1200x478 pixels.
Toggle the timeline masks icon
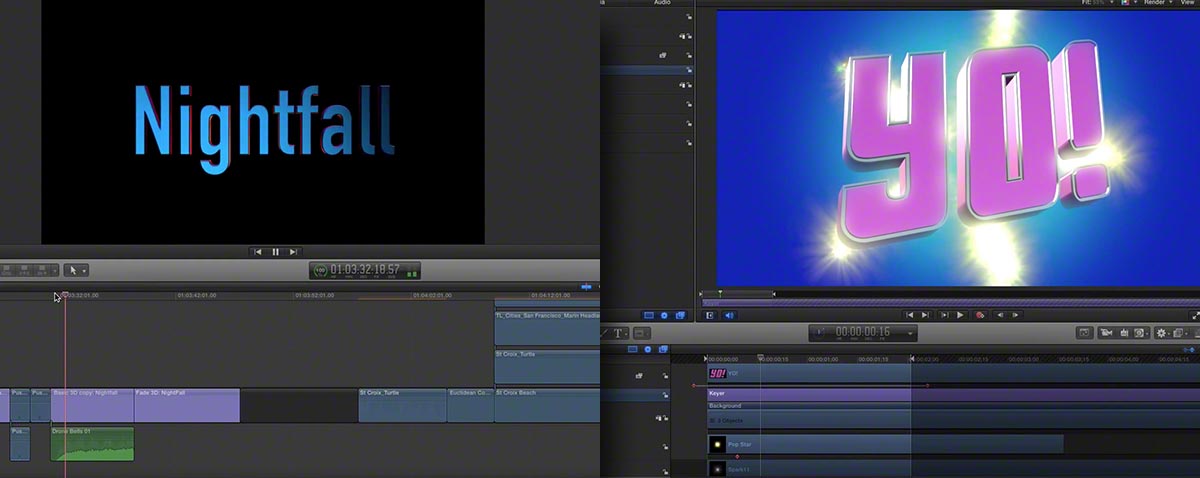(663, 349)
